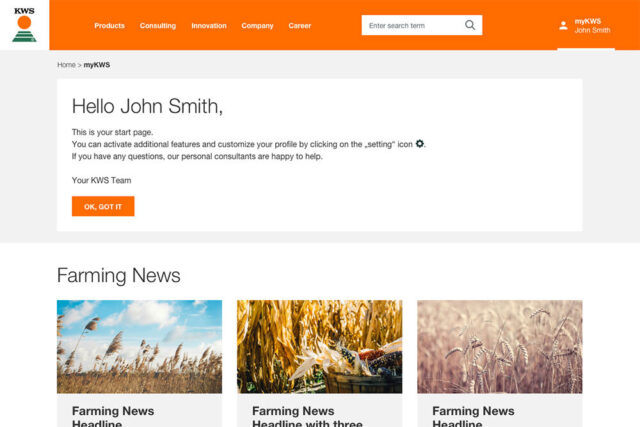Open the Products menu
The width and height of the screenshot is (640, 427).
point(109,26)
